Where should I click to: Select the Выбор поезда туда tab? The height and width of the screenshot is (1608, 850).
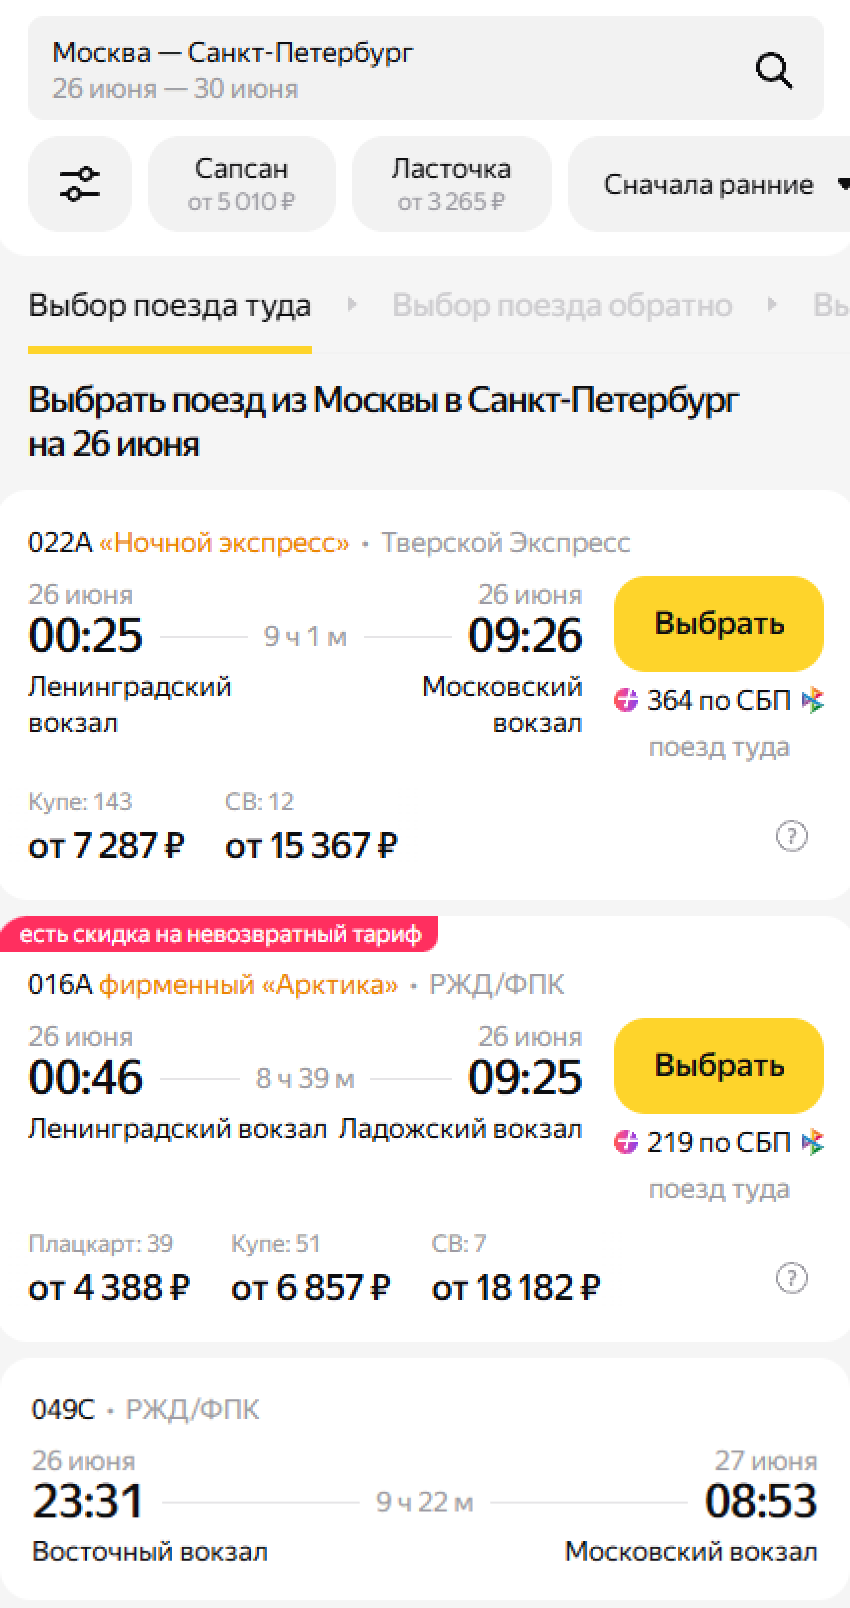click(170, 305)
